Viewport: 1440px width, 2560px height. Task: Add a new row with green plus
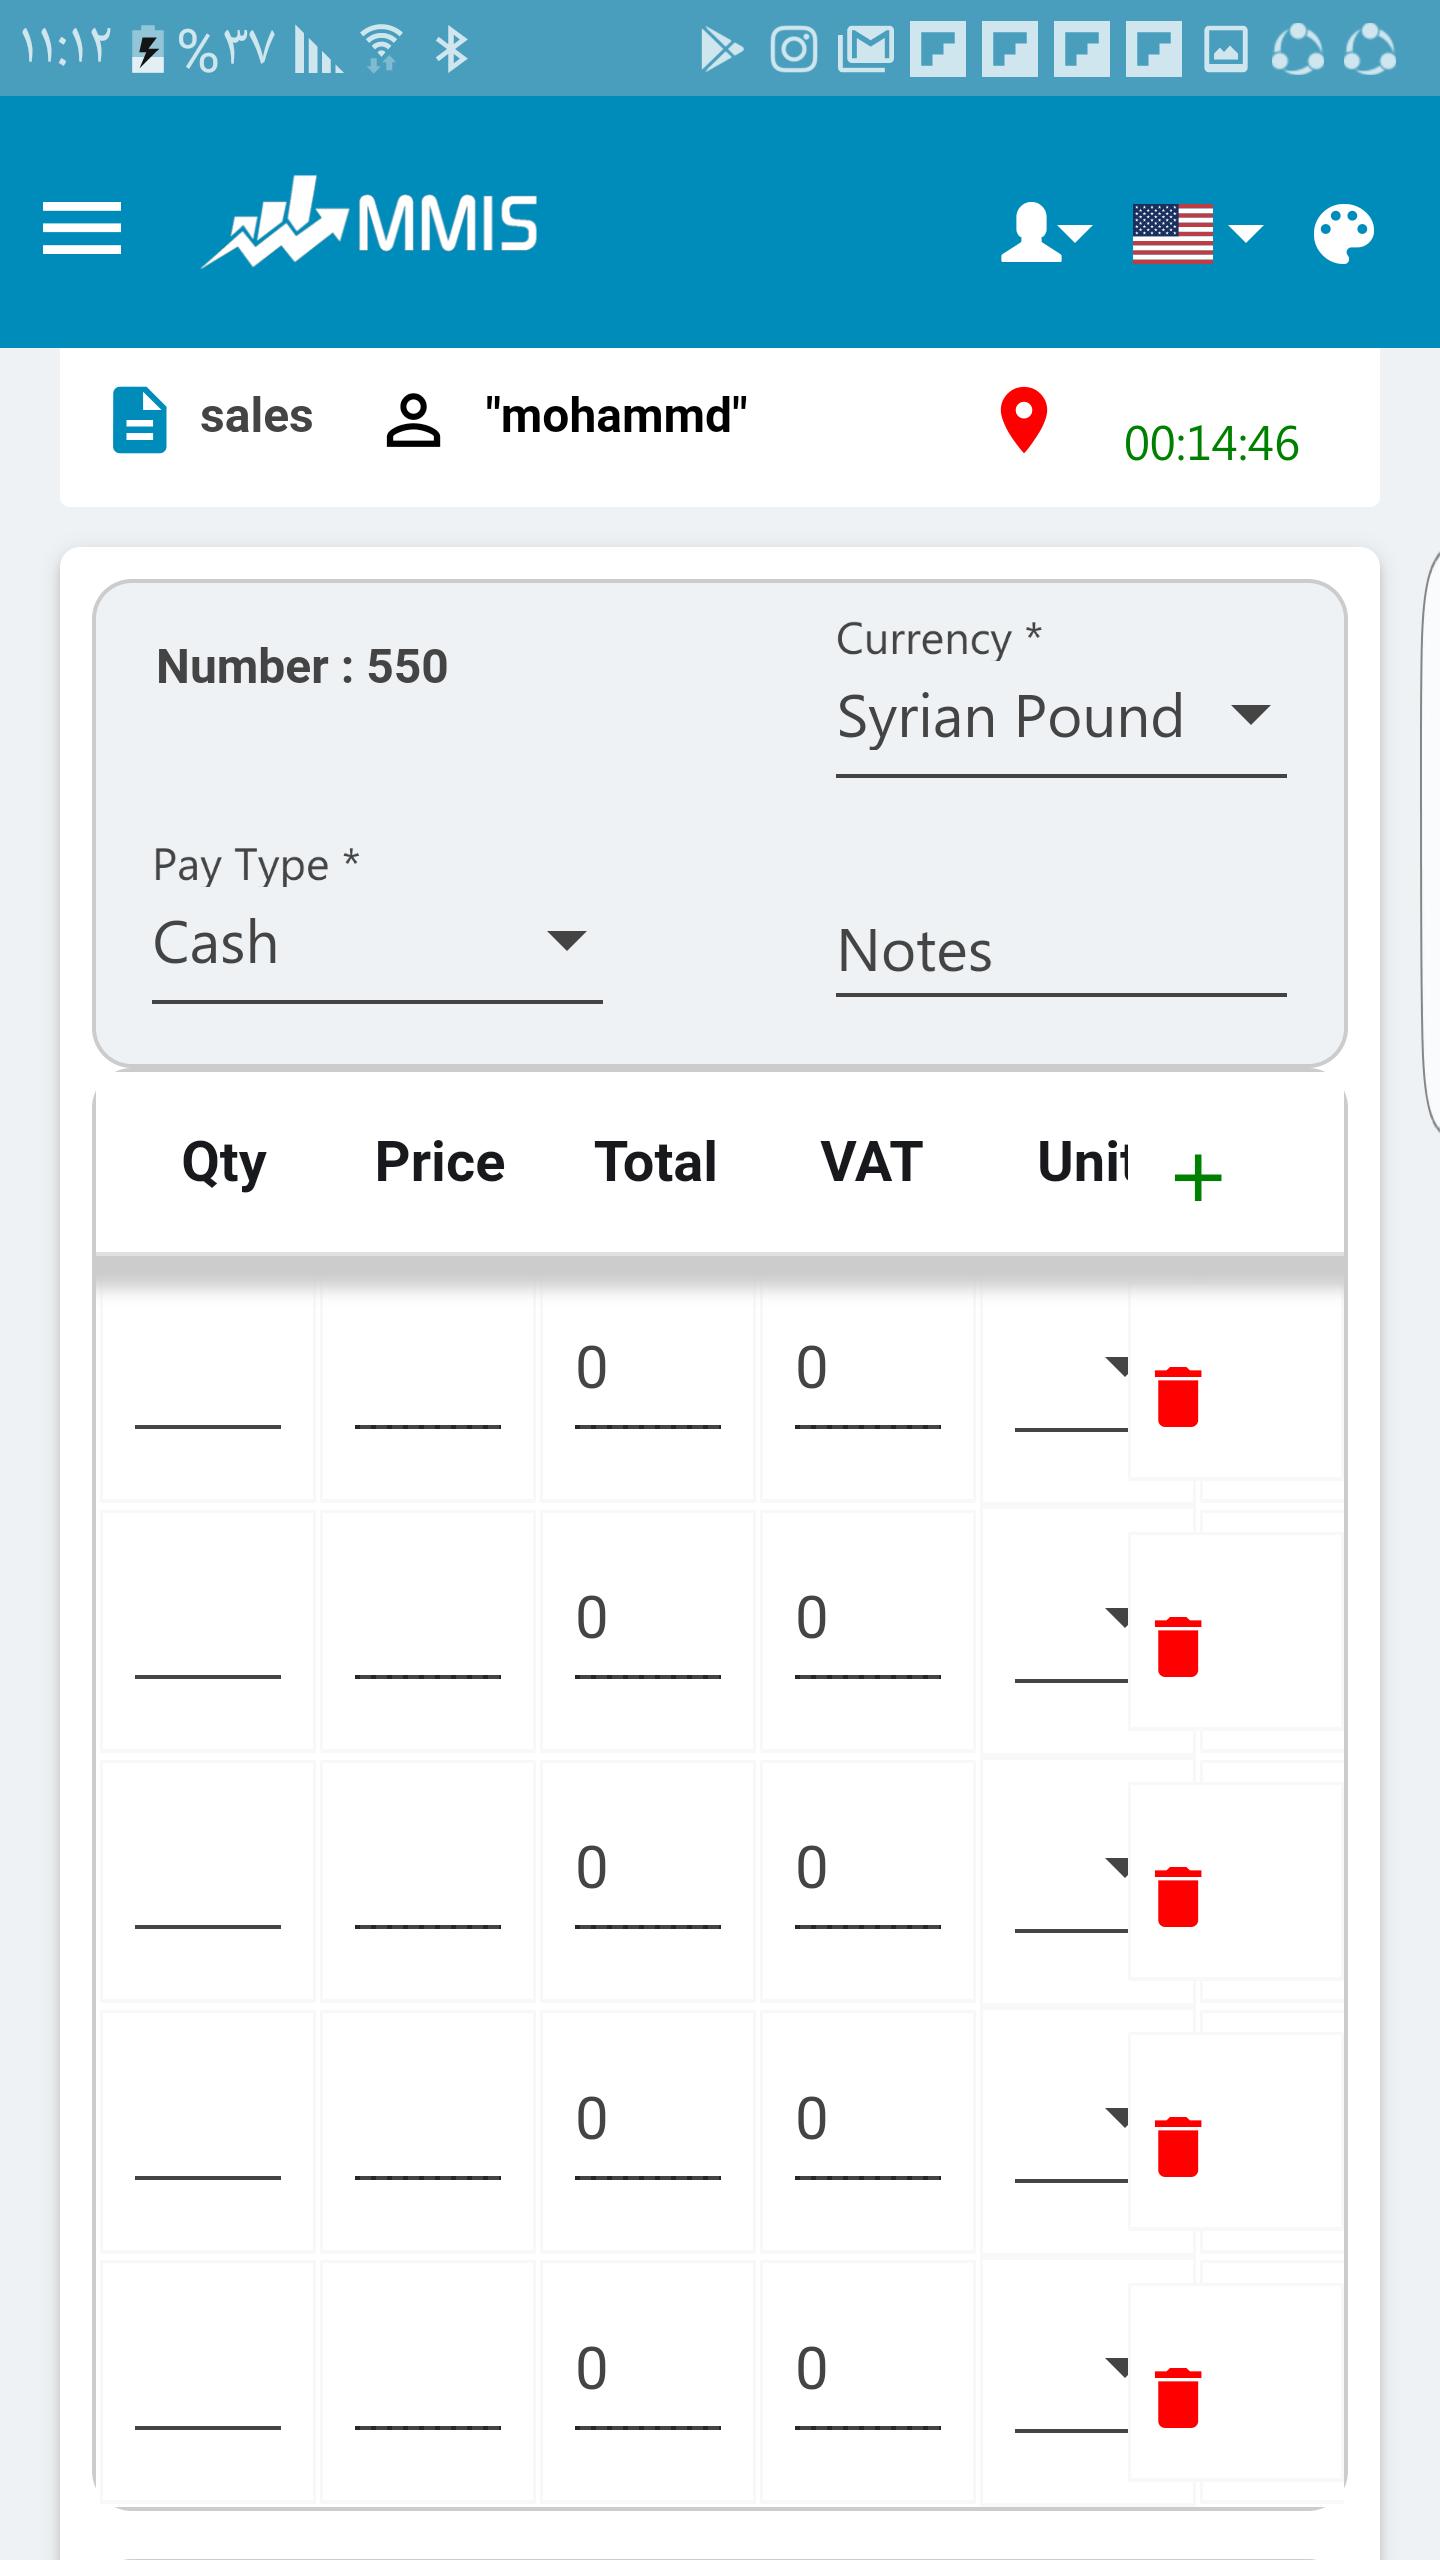(x=1198, y=1177)
